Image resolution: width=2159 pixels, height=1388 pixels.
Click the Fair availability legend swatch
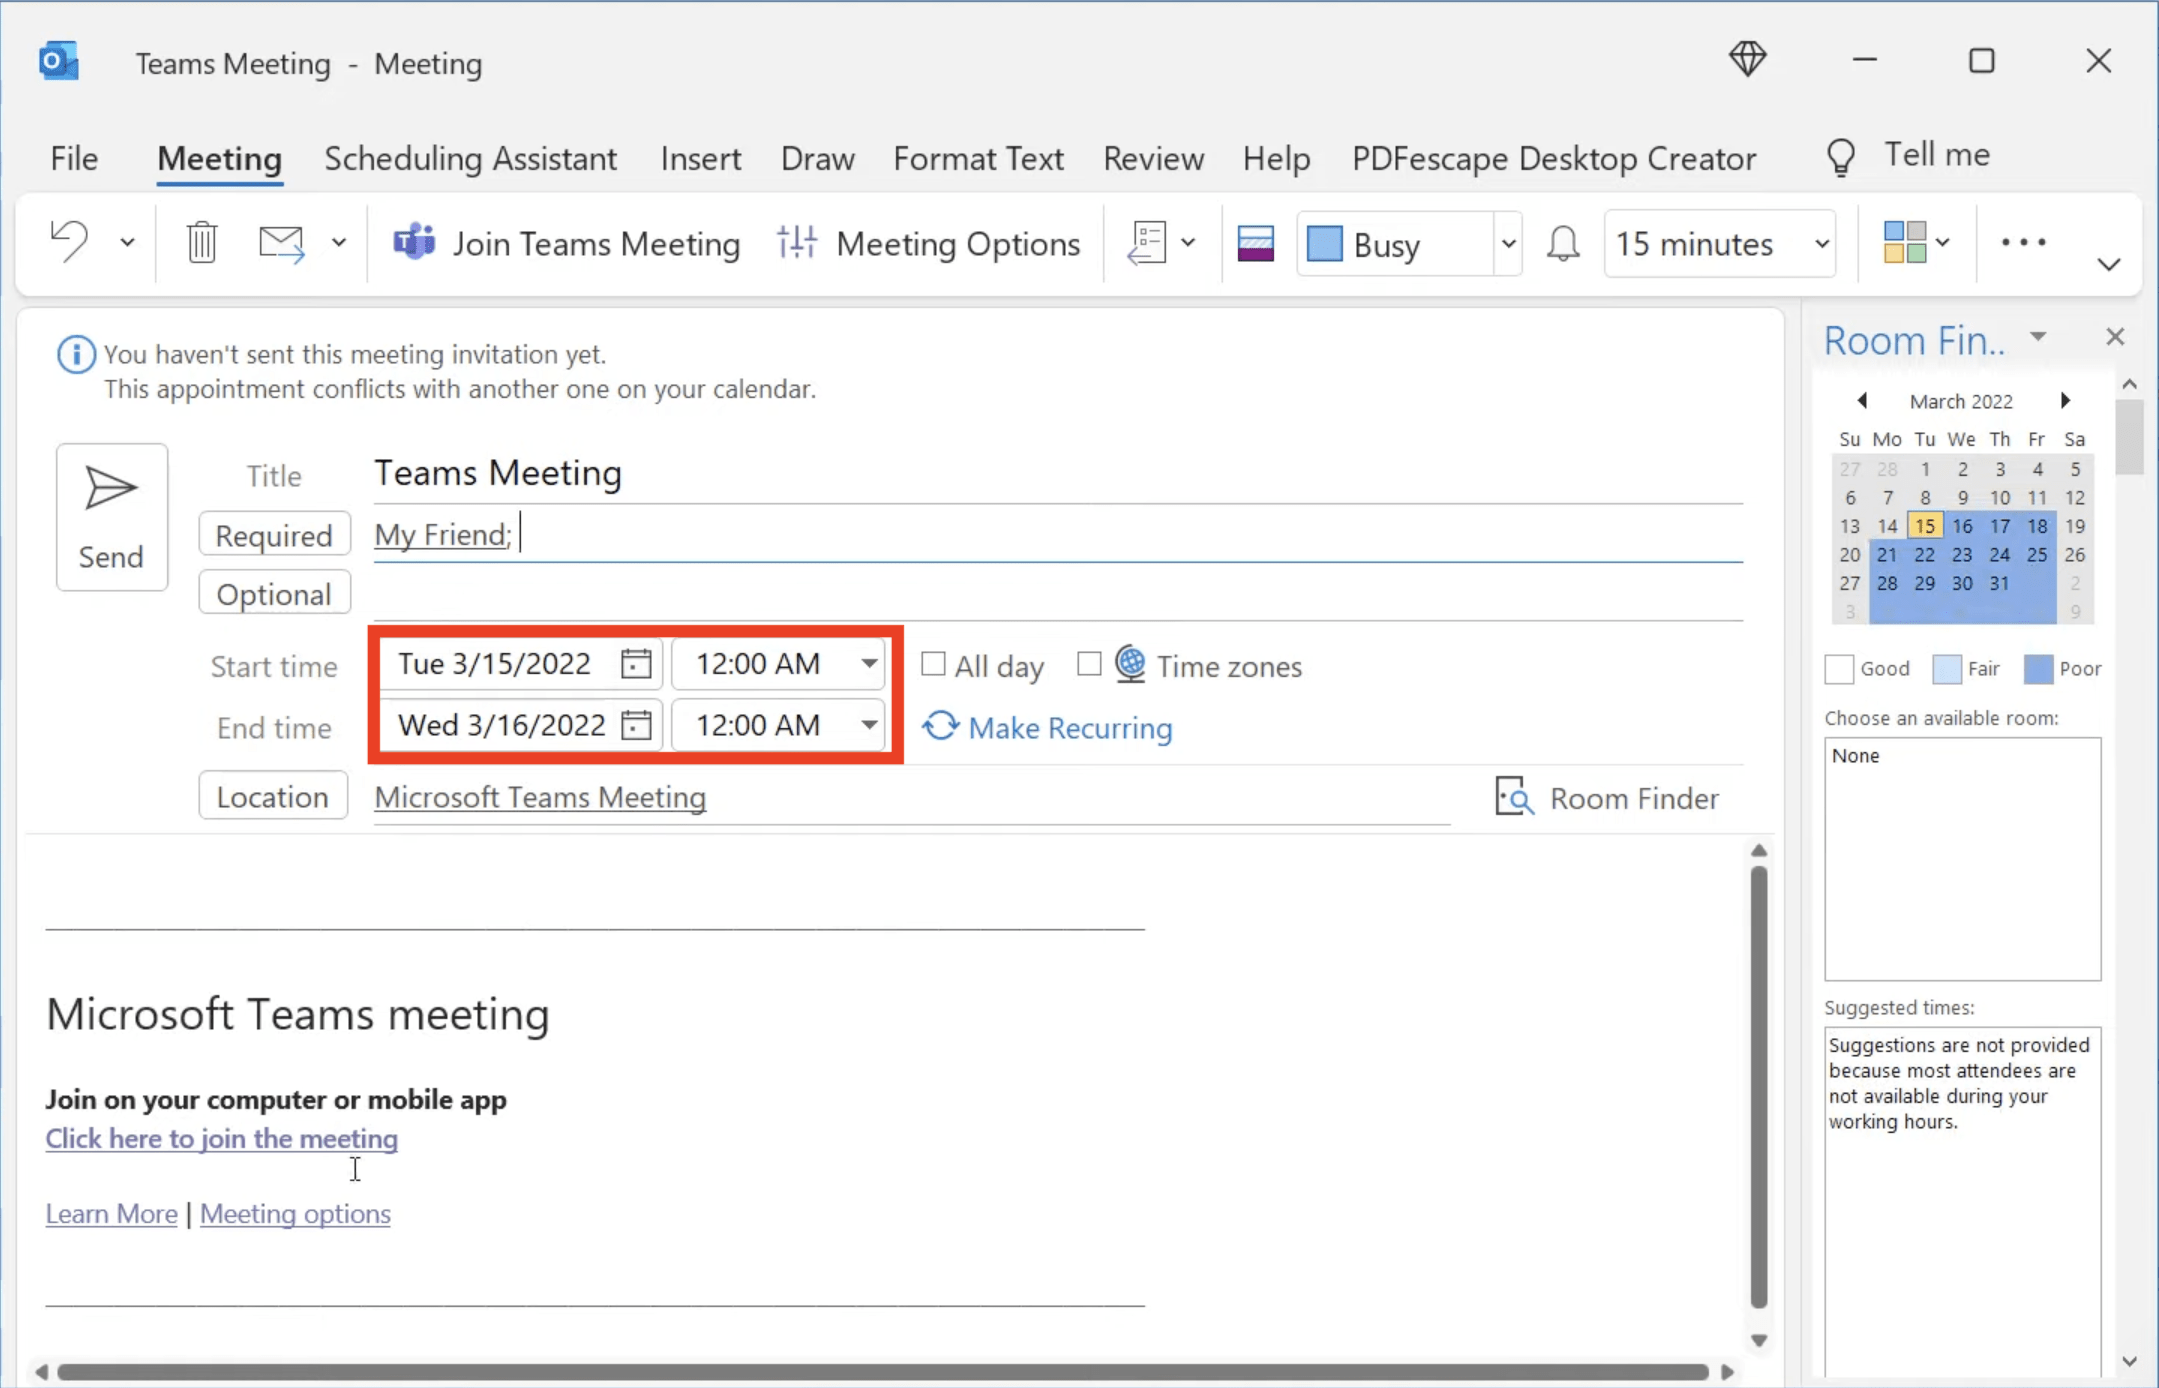click(1947, 669)
